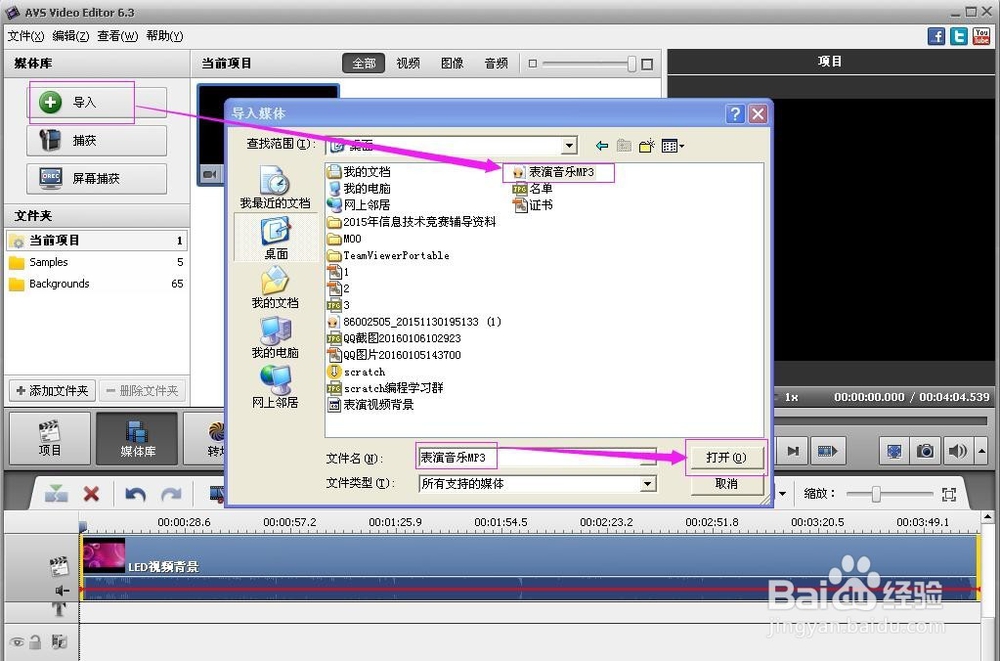
Task: Open the 媒体库 section button
Action: pyautogui.click(x=137, y=438)
